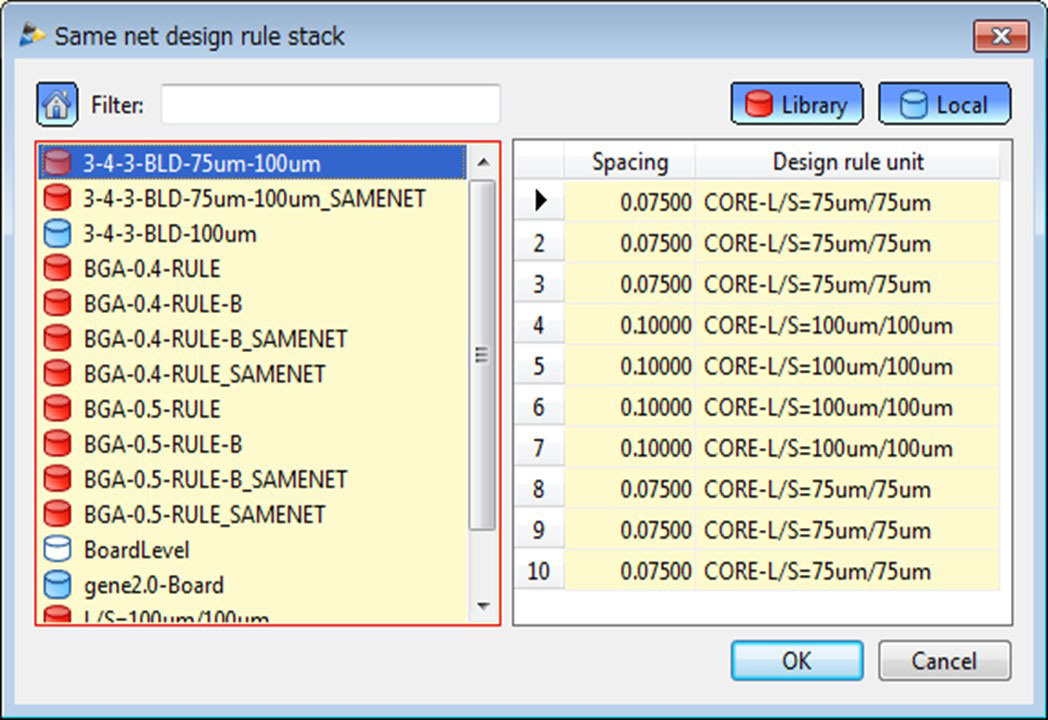Select the gene2.0-Board entry
The width and height of the screenshot is (1048, 720).
(253, 585)
